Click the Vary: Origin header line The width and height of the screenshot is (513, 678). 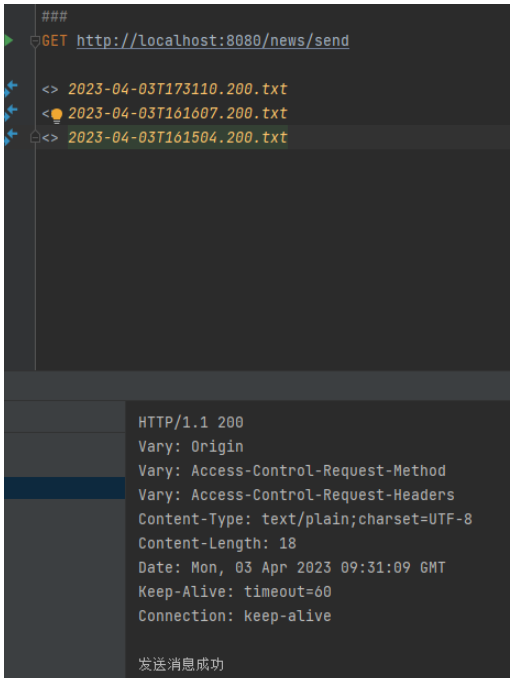pos(191,447)
